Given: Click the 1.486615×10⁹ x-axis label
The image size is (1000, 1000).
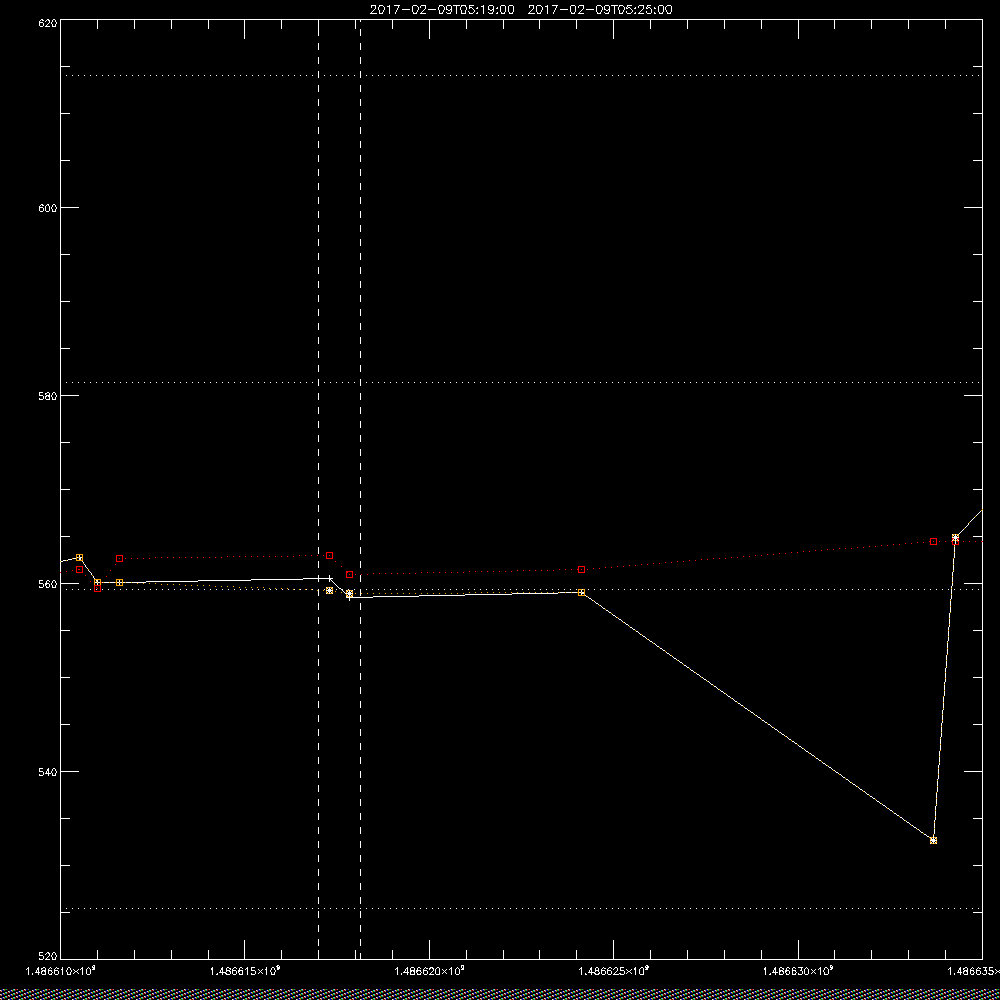Looking at the screenshot, I should [245, 971].
